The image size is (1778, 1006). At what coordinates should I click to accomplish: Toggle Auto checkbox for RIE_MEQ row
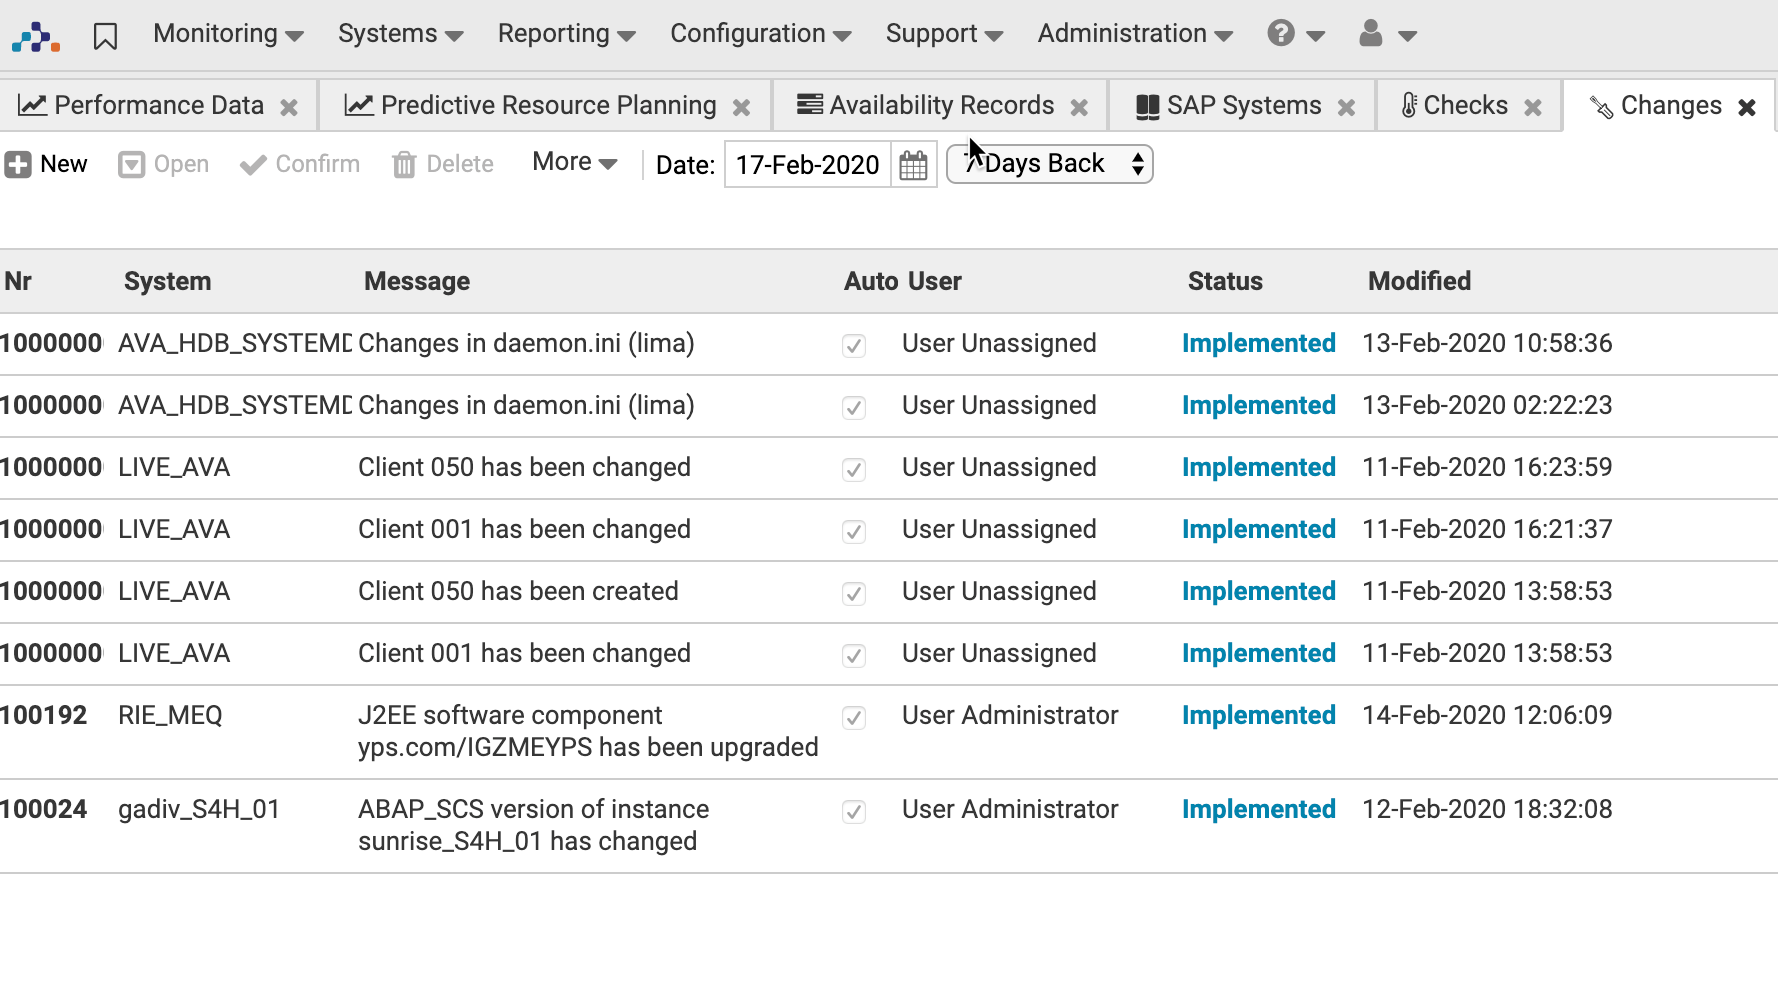pyautogui.click(x=854, y=717)
